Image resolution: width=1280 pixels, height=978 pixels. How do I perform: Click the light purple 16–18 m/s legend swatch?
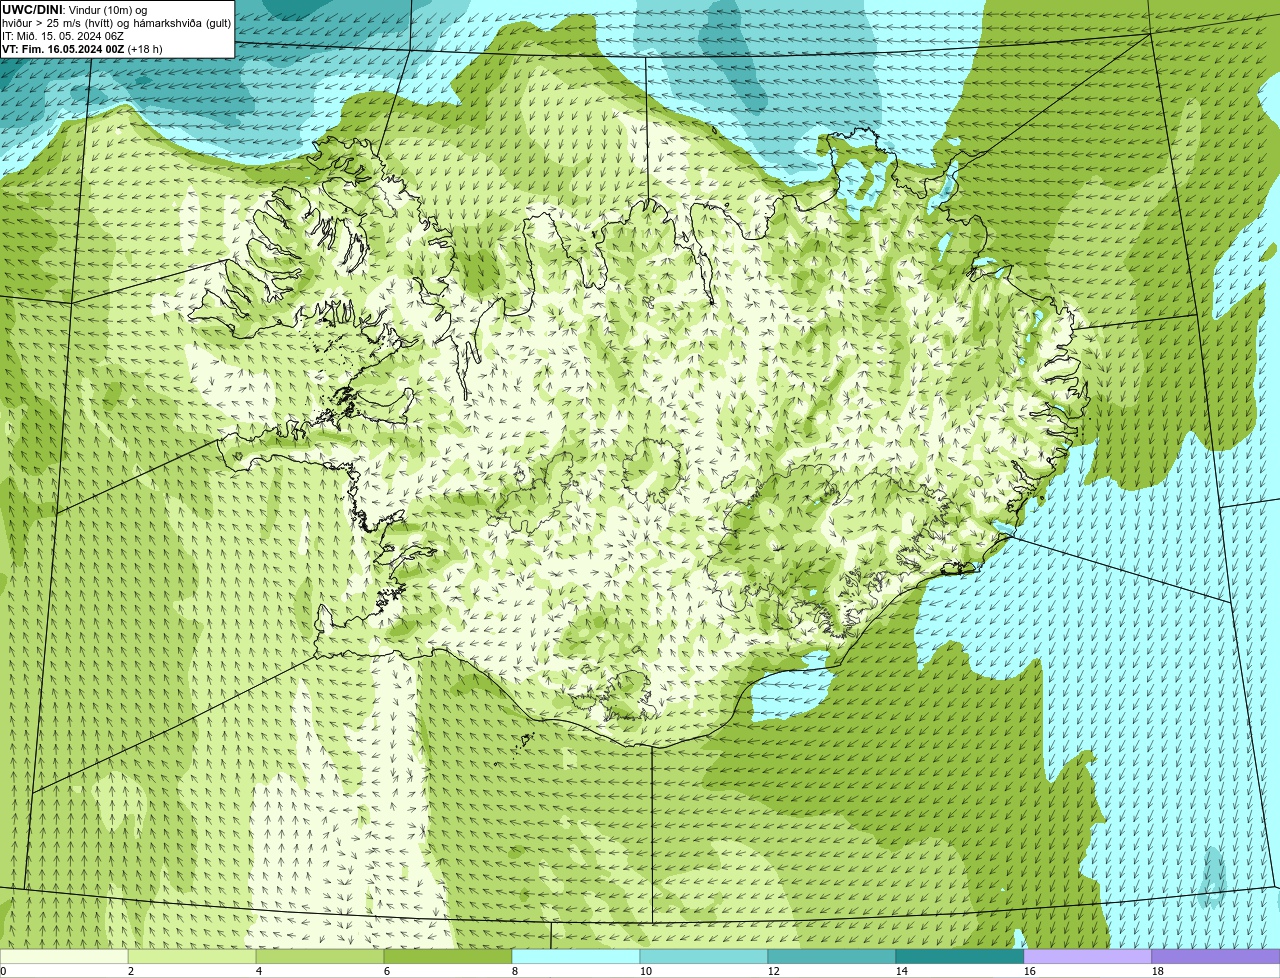click(x=1088, y=956)
